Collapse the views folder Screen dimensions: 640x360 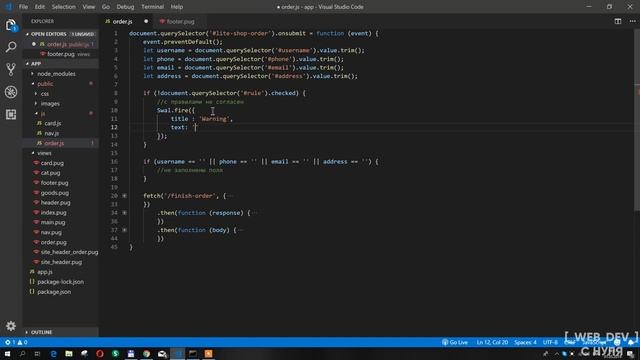pyautogui.click(x=44, y=153)
